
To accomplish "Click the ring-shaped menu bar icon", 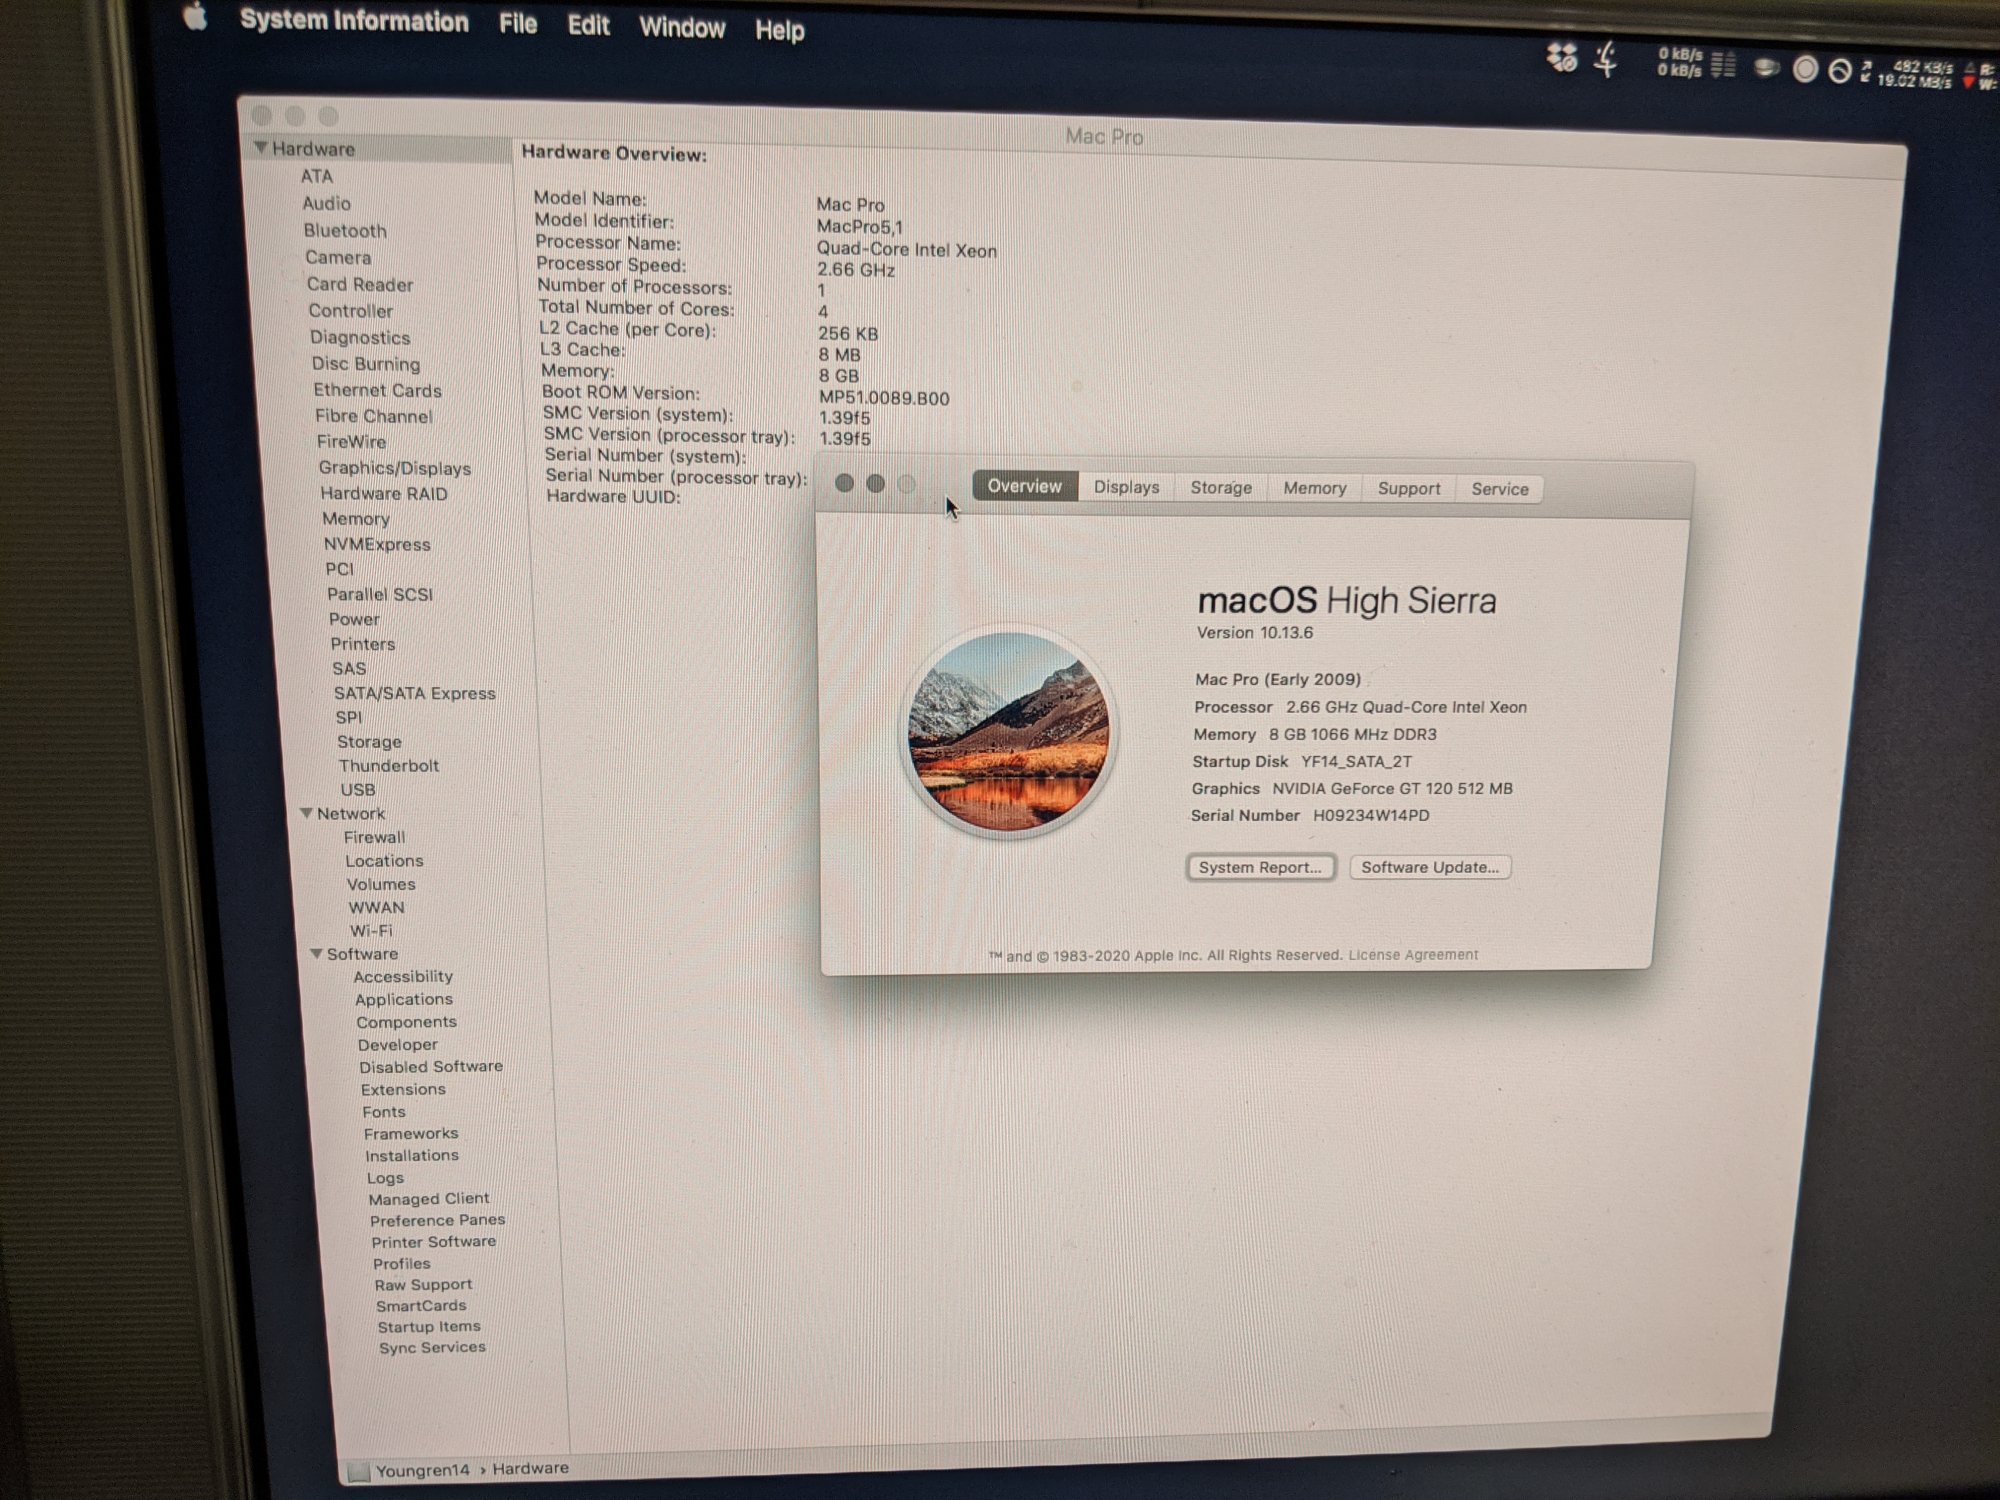I will pos(1839,71).
